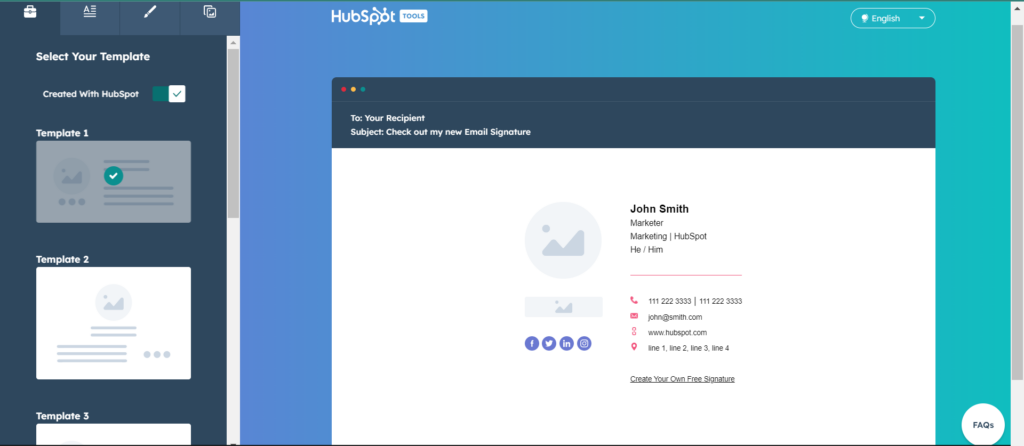Viewport: 1024px width, 446px height.
Task: Click the Marketer job title text
Action: [x=647, y=223]
